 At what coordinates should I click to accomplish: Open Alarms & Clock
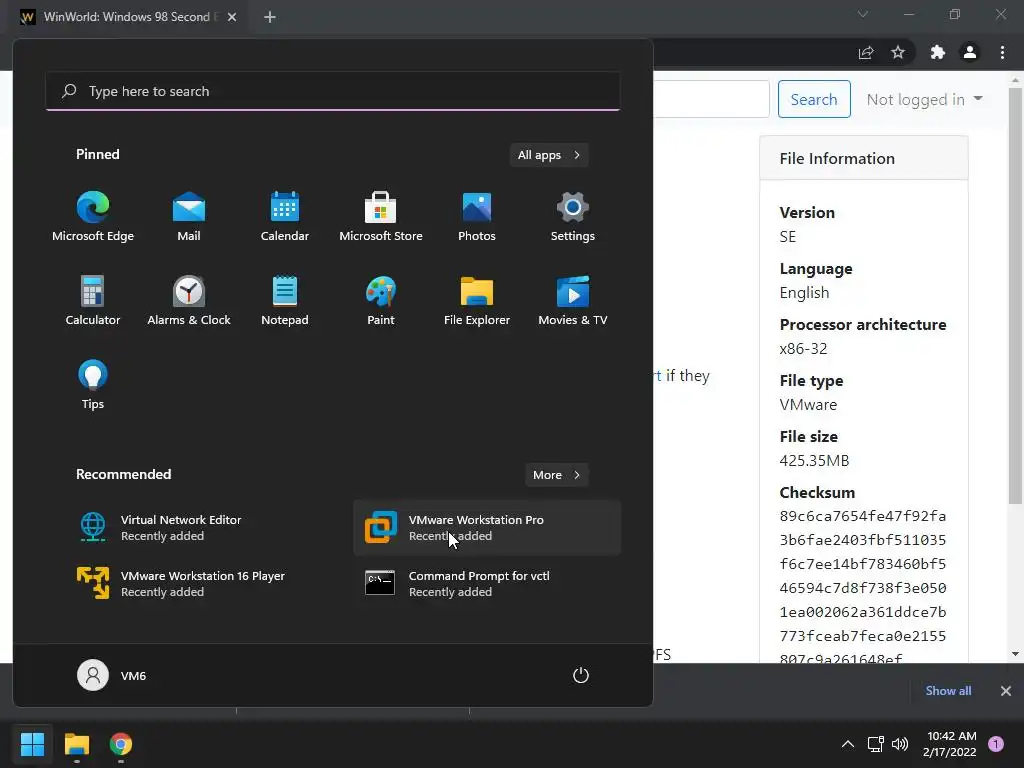coord(189,300)
